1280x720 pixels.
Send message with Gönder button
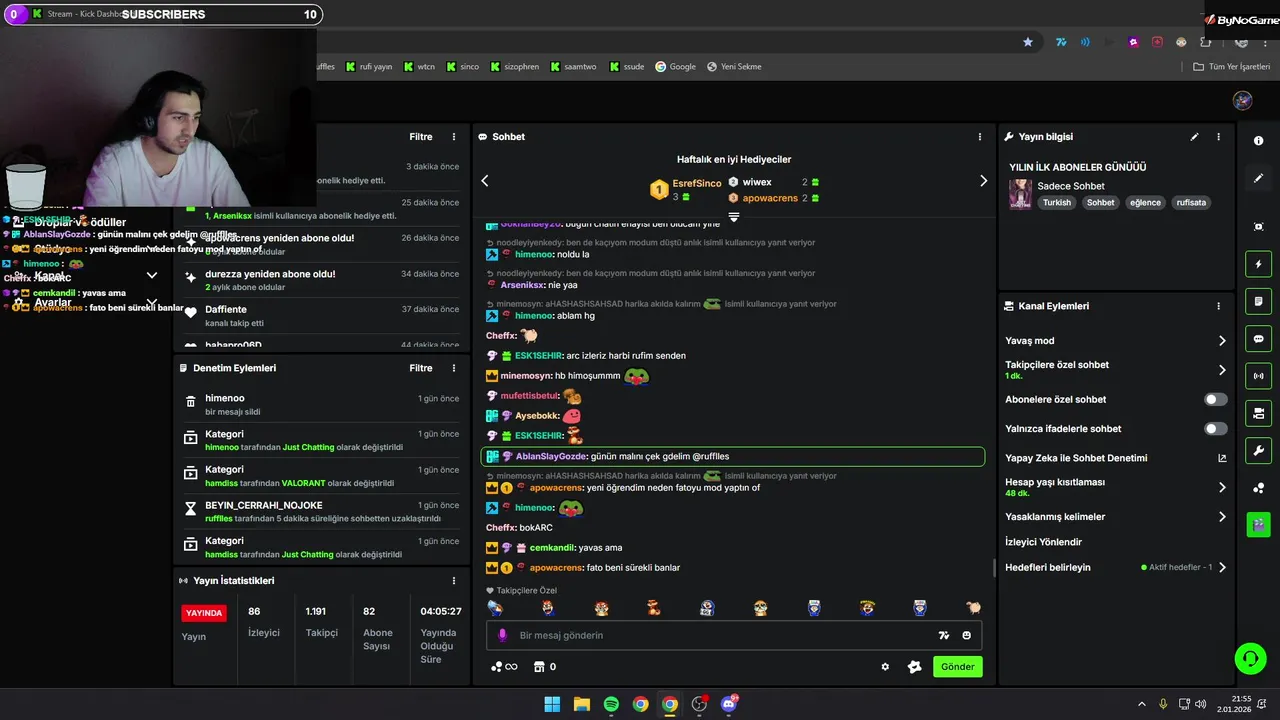click(x=957, y=667)
